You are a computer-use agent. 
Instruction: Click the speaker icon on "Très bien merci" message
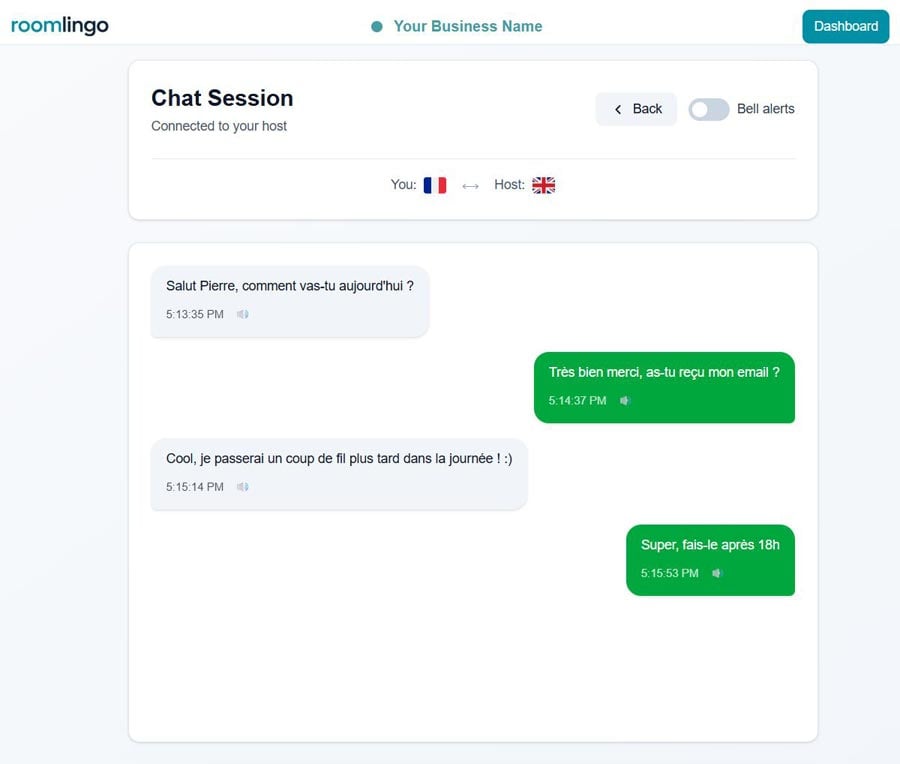tap(624, 400)
